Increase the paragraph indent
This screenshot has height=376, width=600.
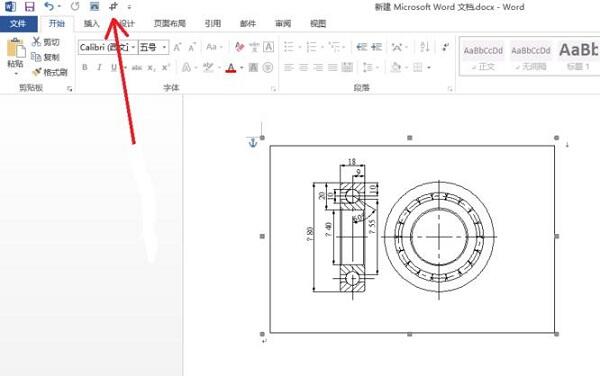click(377, 47)
